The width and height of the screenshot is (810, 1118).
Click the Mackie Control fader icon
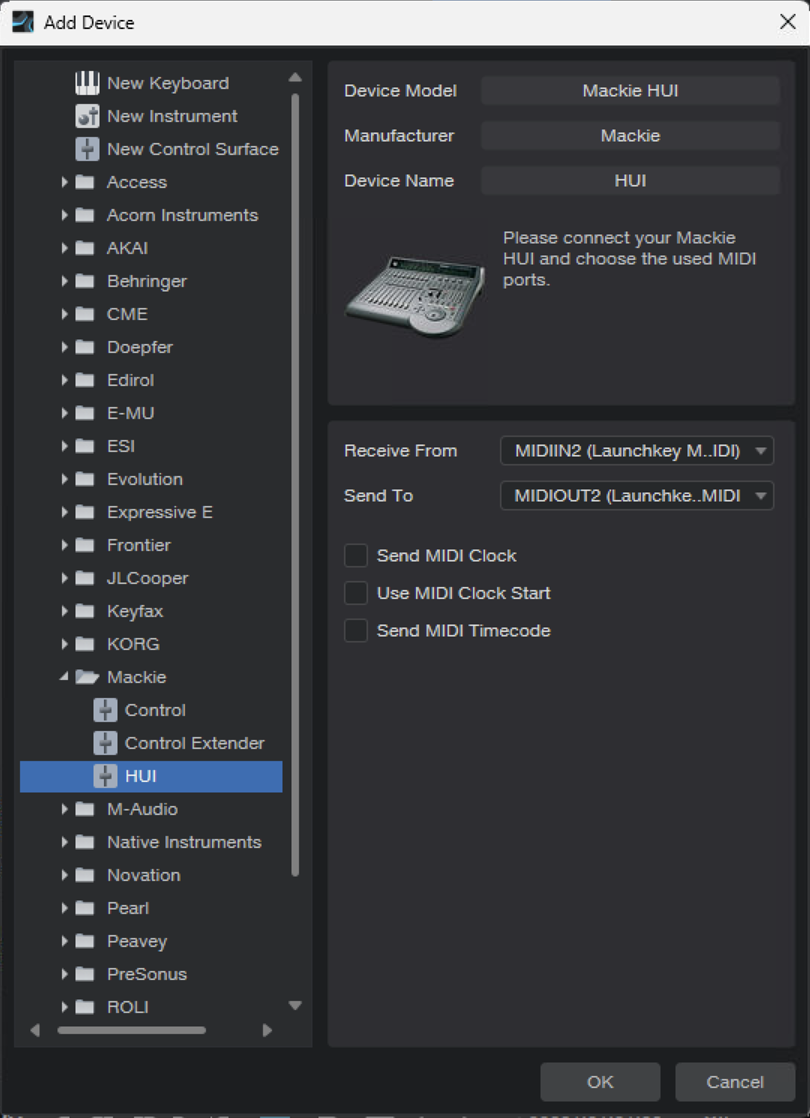pyautogui.click(x=105, y=710)
